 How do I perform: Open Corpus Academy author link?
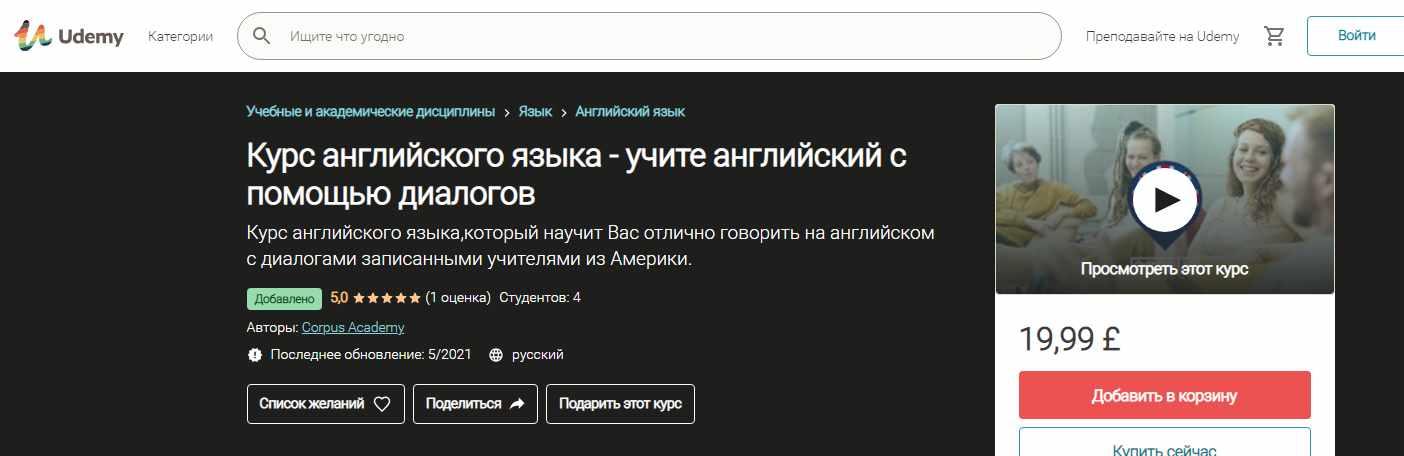(353, 327)
